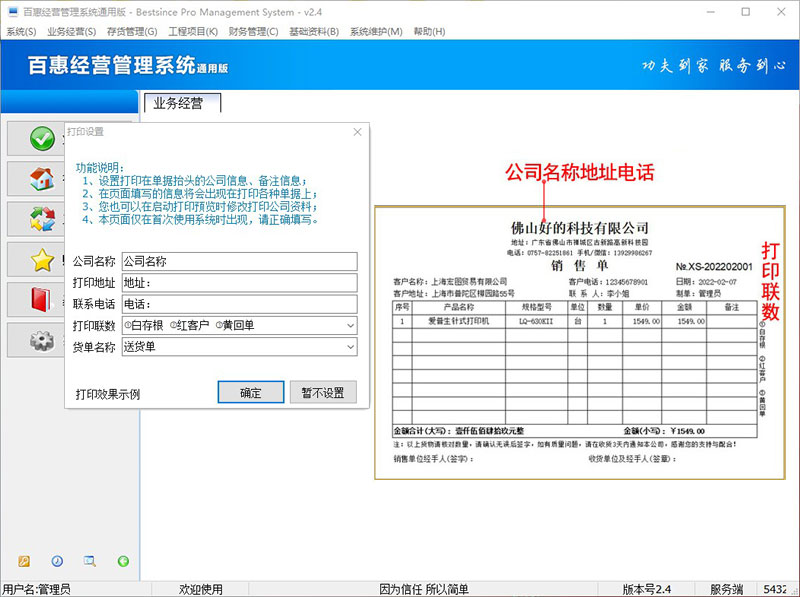This screenshot has height=597, width=800.
Task: Click 欢迎使用 in status bar
Action: [x=201, y=589]
